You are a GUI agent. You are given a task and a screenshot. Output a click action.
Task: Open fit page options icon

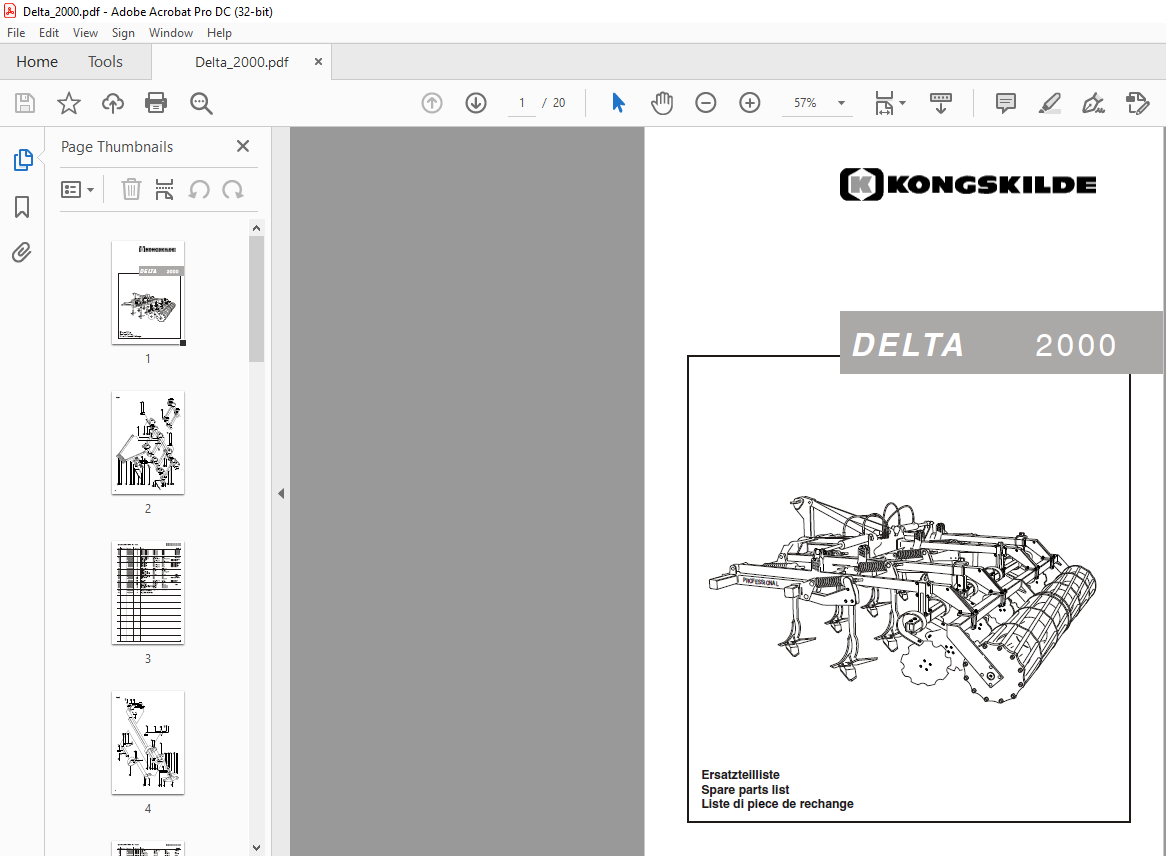point(890,103)
